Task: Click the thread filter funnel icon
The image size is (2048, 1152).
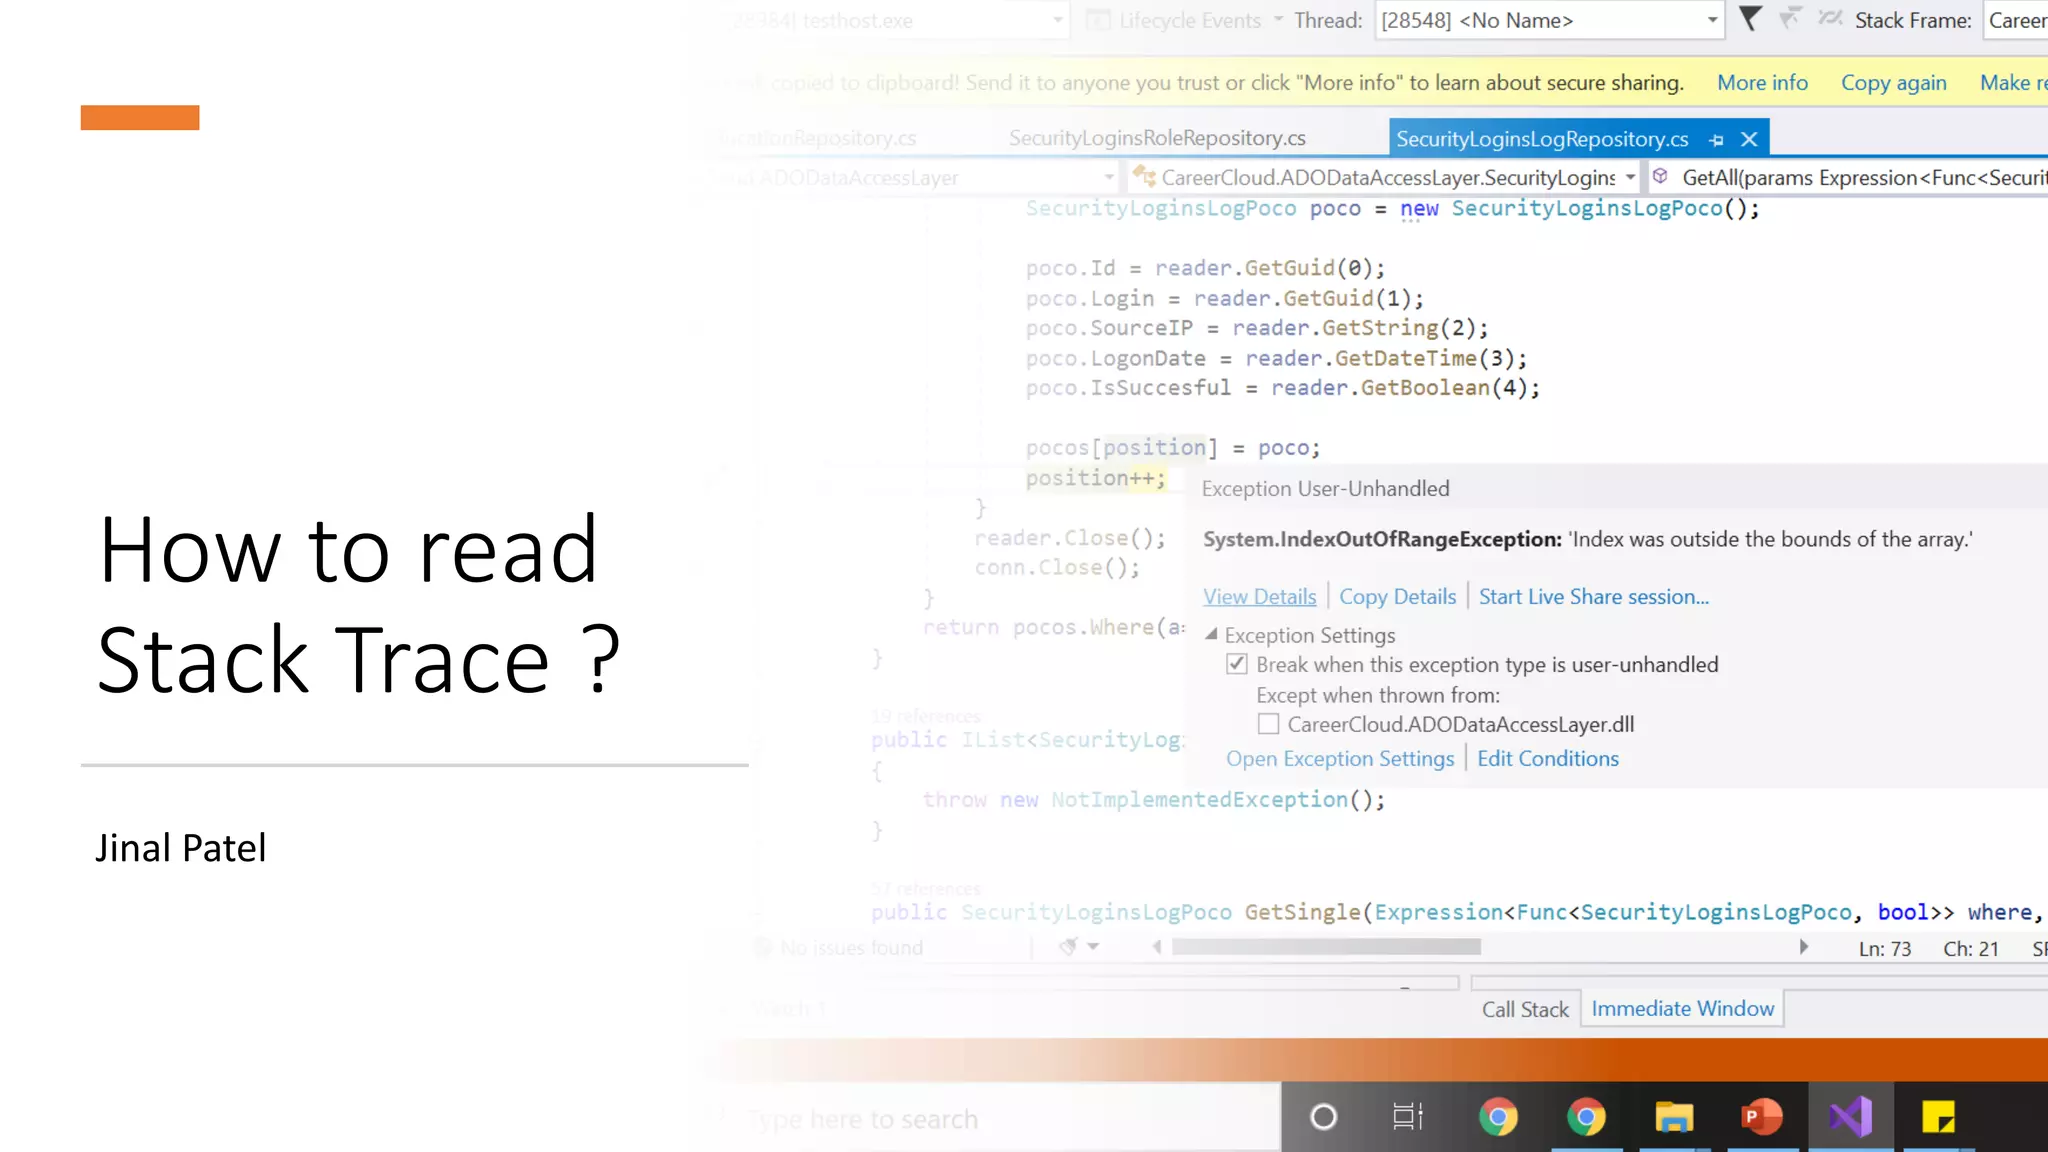Action: pos(1749,19)
